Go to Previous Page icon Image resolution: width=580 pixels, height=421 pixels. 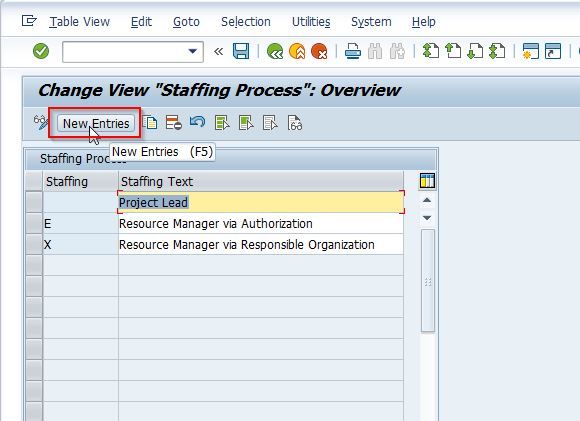[x=453, y=51]
